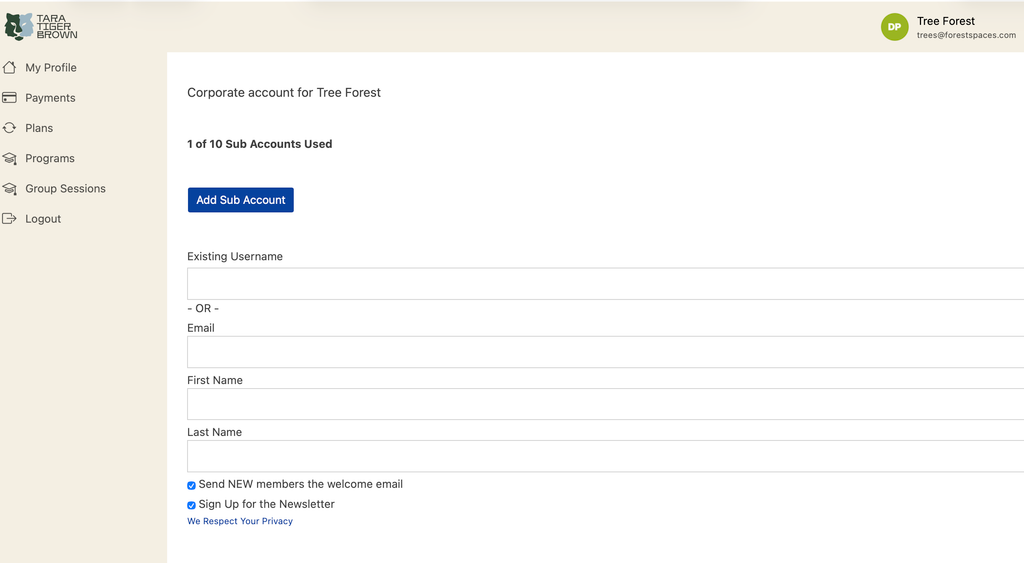1024x563 pixels.
Task: Click the Existing Username label
Action: click(235, 257)
